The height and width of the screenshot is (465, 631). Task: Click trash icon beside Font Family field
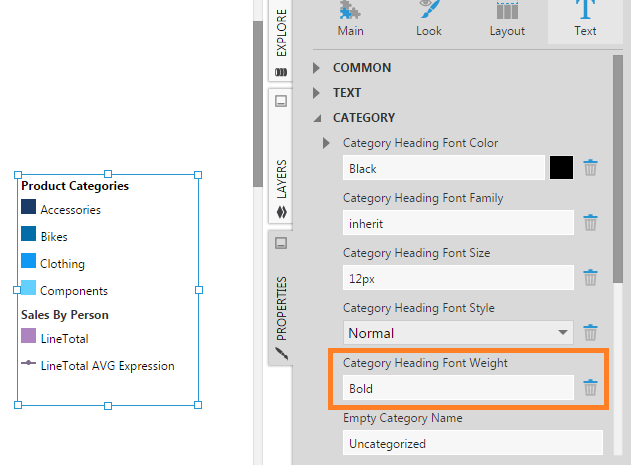pyautogui.click(x=590, y=222)
